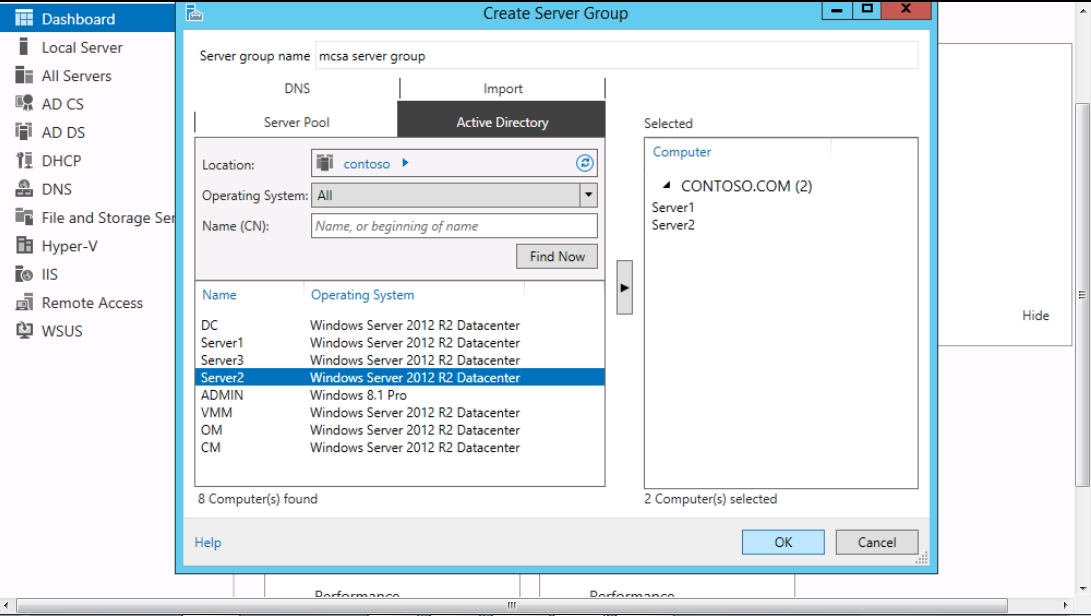The width and height of the screenshot is (1091, 616).
Task: Click the Create Server Group title bar icon
Action: (x=194, y=13)
